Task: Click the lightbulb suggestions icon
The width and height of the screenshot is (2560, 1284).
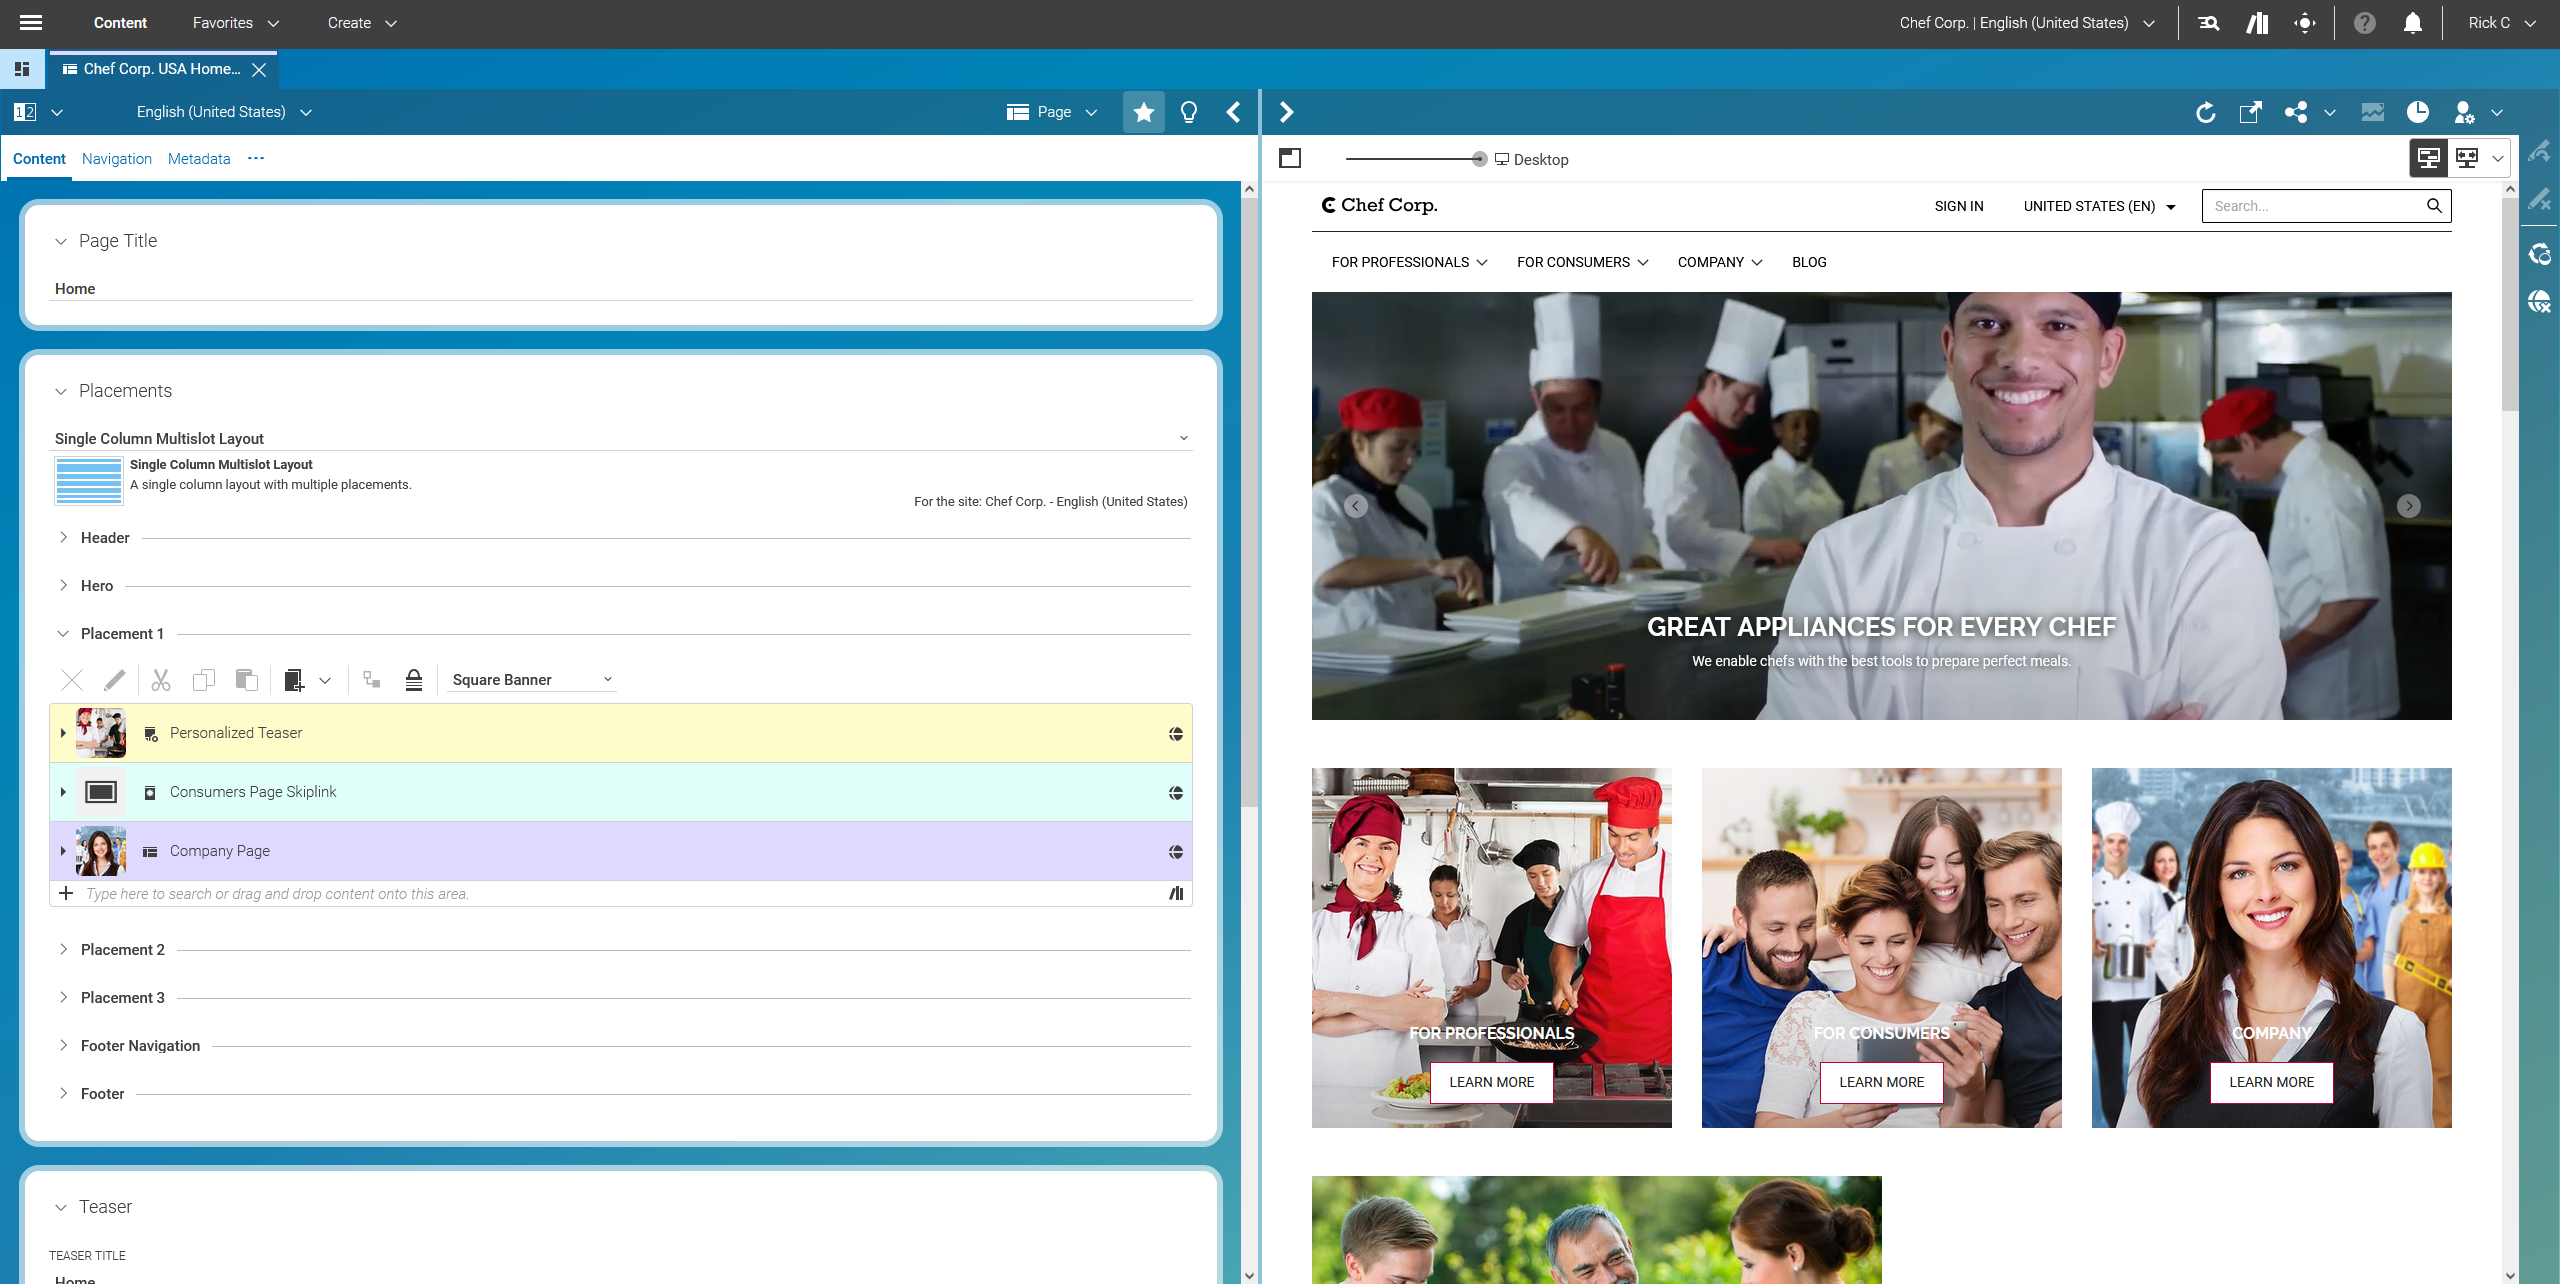Action: tap(1188, 112)
